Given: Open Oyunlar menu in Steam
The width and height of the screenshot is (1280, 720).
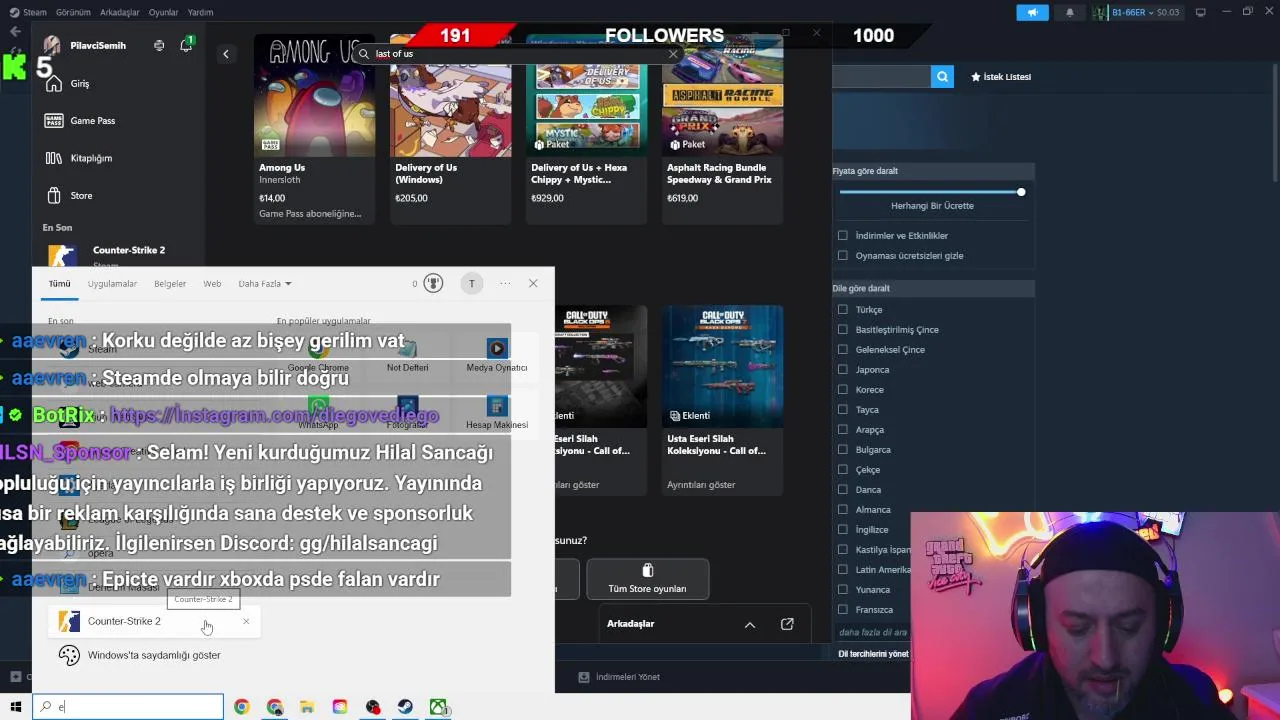Looking at the screenshot, I should click(163, 12).
